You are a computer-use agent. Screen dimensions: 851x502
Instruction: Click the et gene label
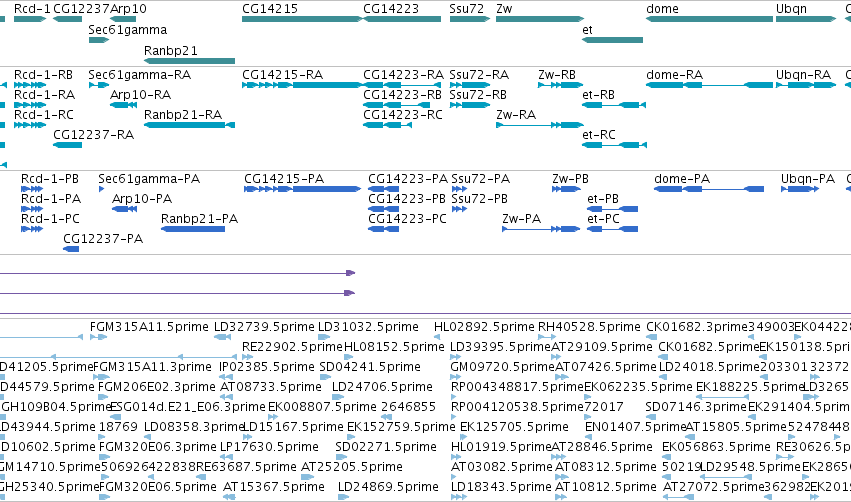coord(587,30)
